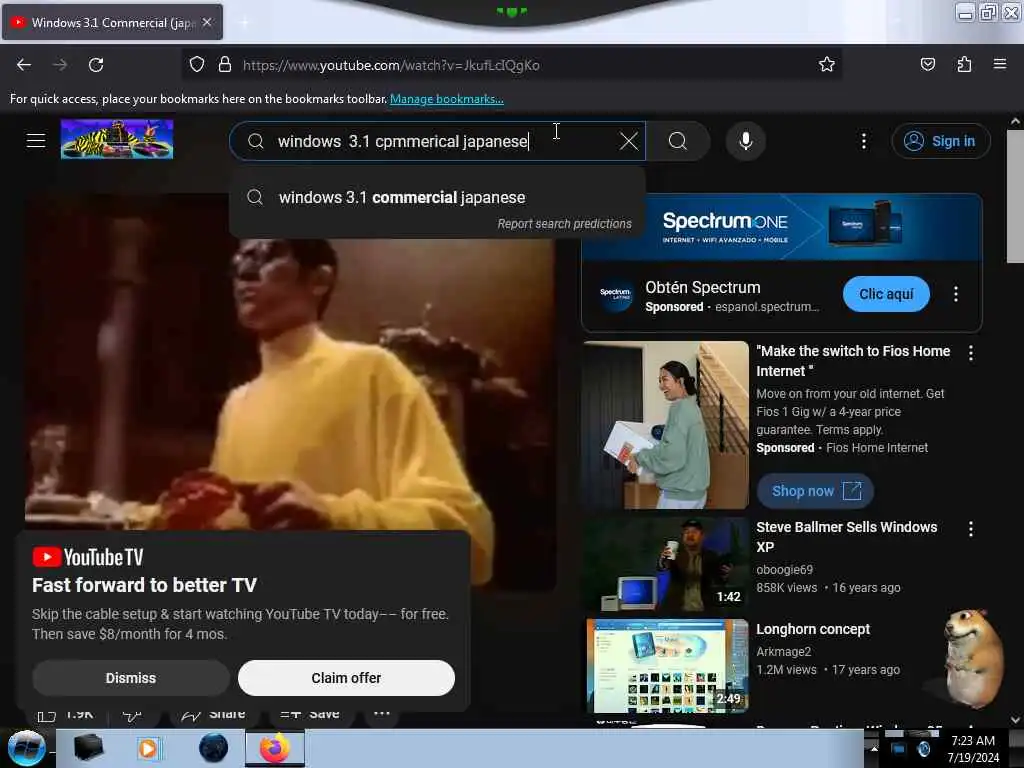Open the media player taskbar icon

point(149,748)
